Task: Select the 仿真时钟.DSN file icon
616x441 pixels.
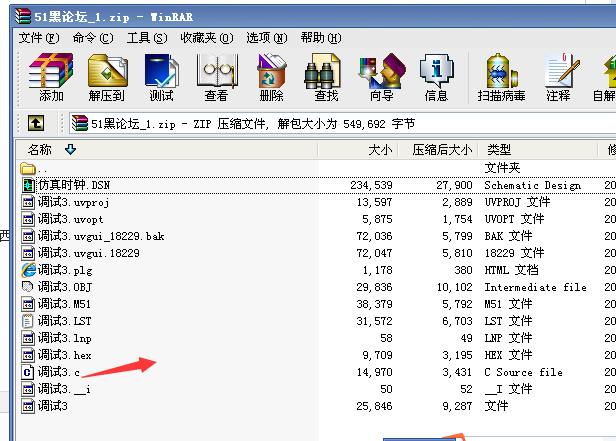Action: 28,185
